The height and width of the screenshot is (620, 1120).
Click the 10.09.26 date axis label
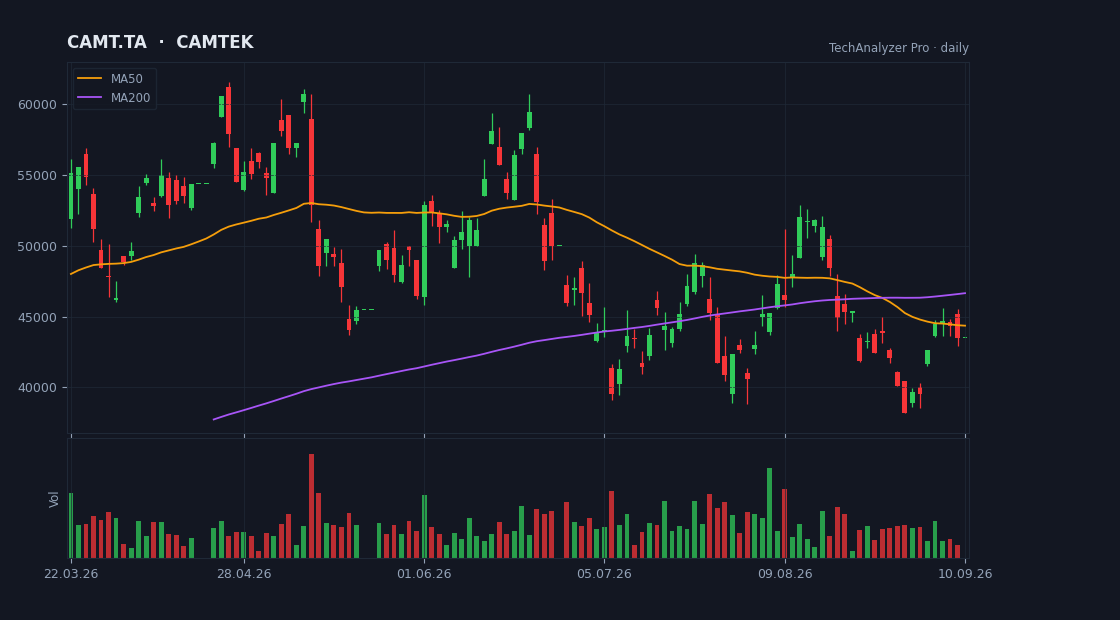(965, 574)
